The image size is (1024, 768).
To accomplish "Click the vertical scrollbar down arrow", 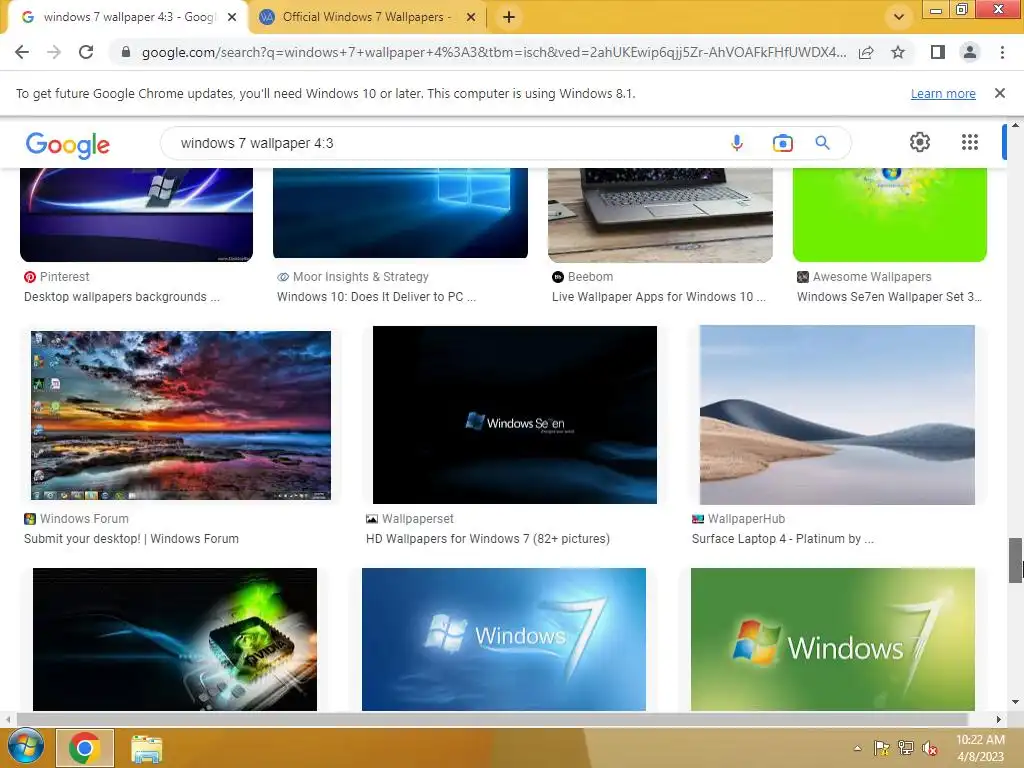I will (1015, 702).
